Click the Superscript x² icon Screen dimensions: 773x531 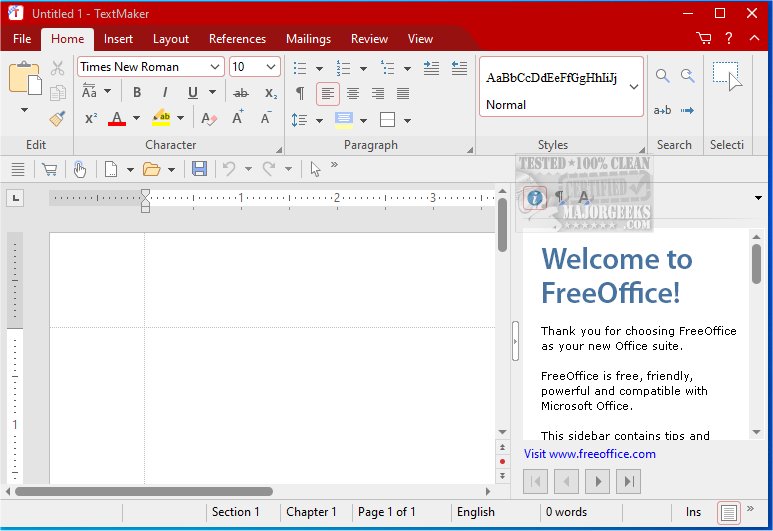[90, 119]
